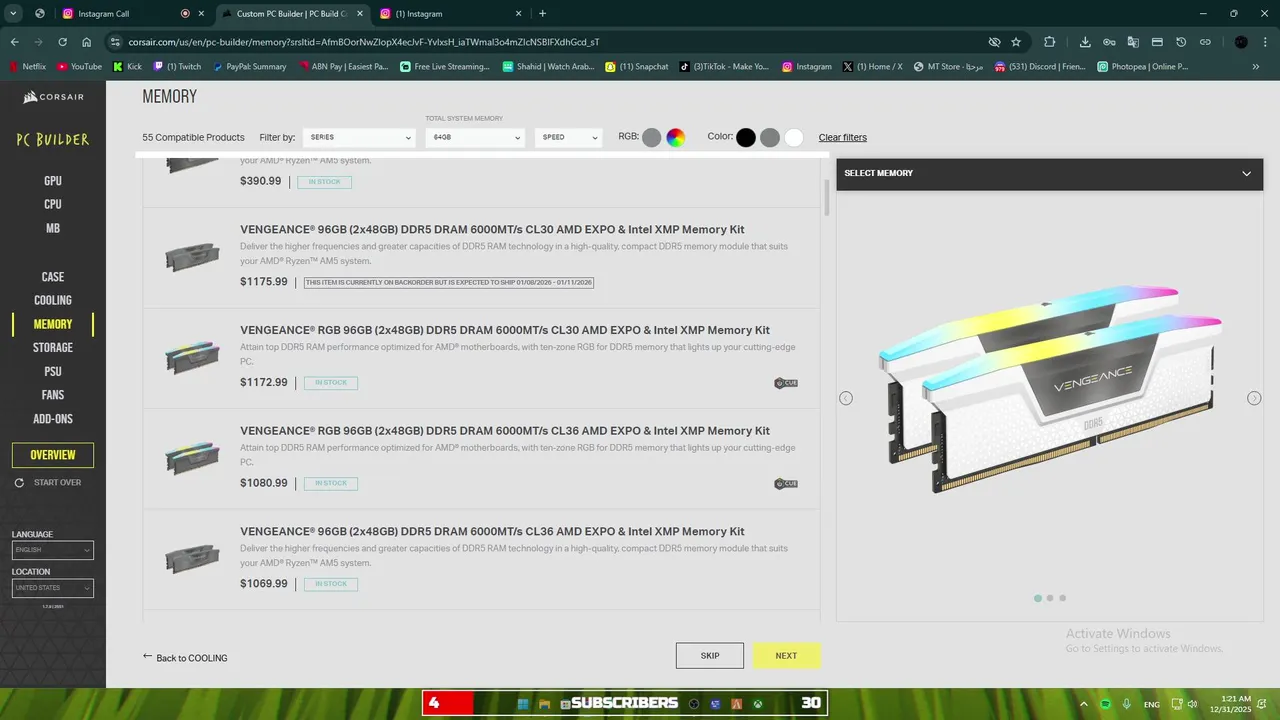The image size is (1280, 720).
Task: Bookmark this page with the star icon
Action: 1016,42
